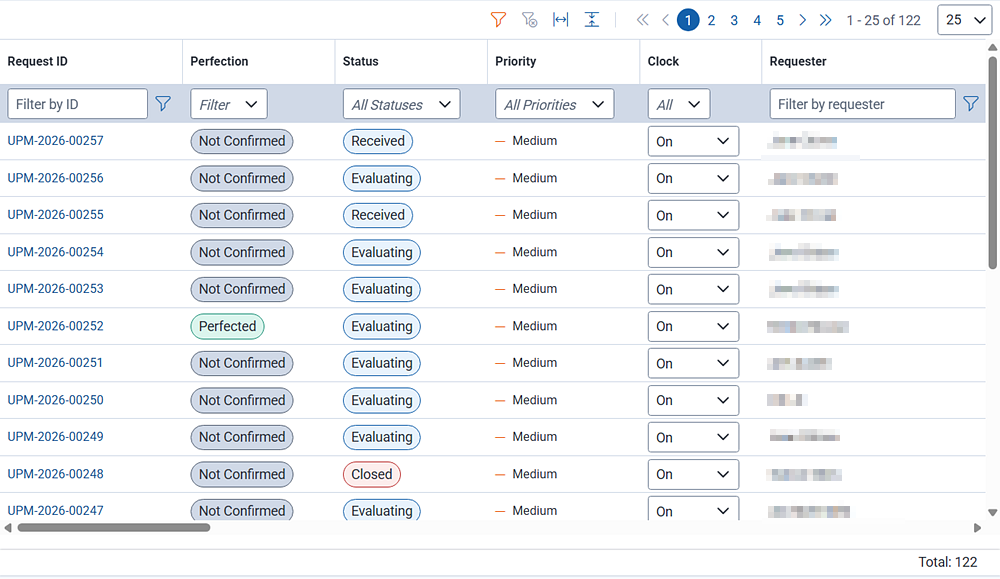The image size is (1000, 579).
Task: Click the auto-fit column width icon
Action: 561,20
